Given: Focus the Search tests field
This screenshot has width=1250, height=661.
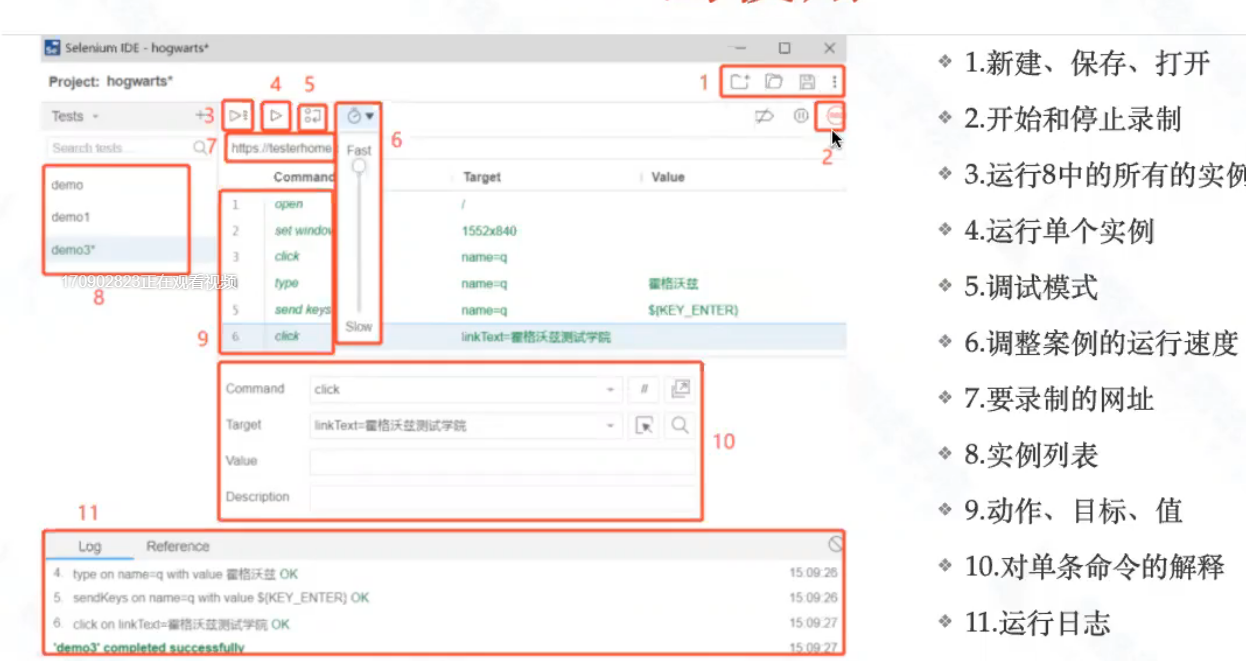Looking at the screenshot, I should [x=120, y=147].
